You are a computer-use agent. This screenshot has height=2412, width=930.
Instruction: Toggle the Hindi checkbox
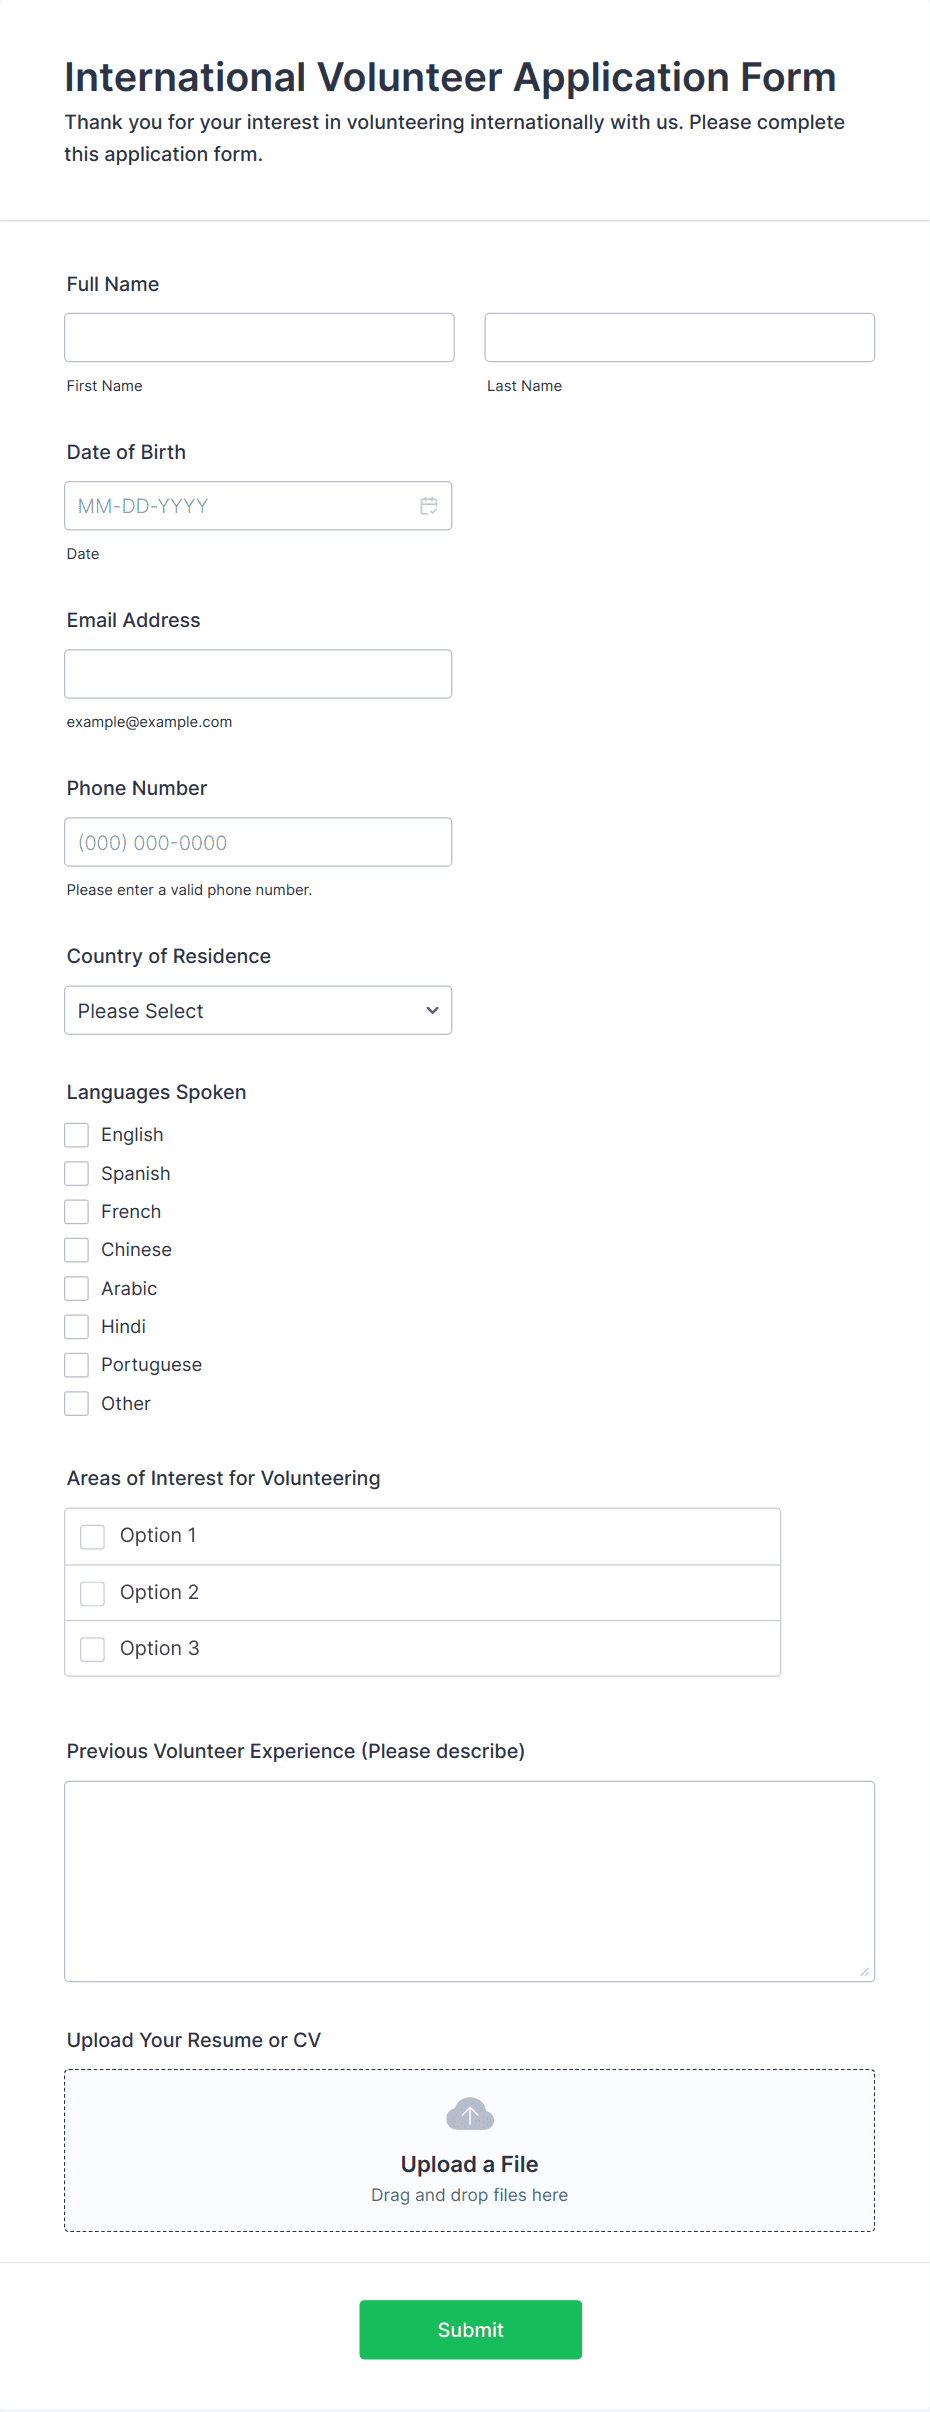pos(77,1327)
